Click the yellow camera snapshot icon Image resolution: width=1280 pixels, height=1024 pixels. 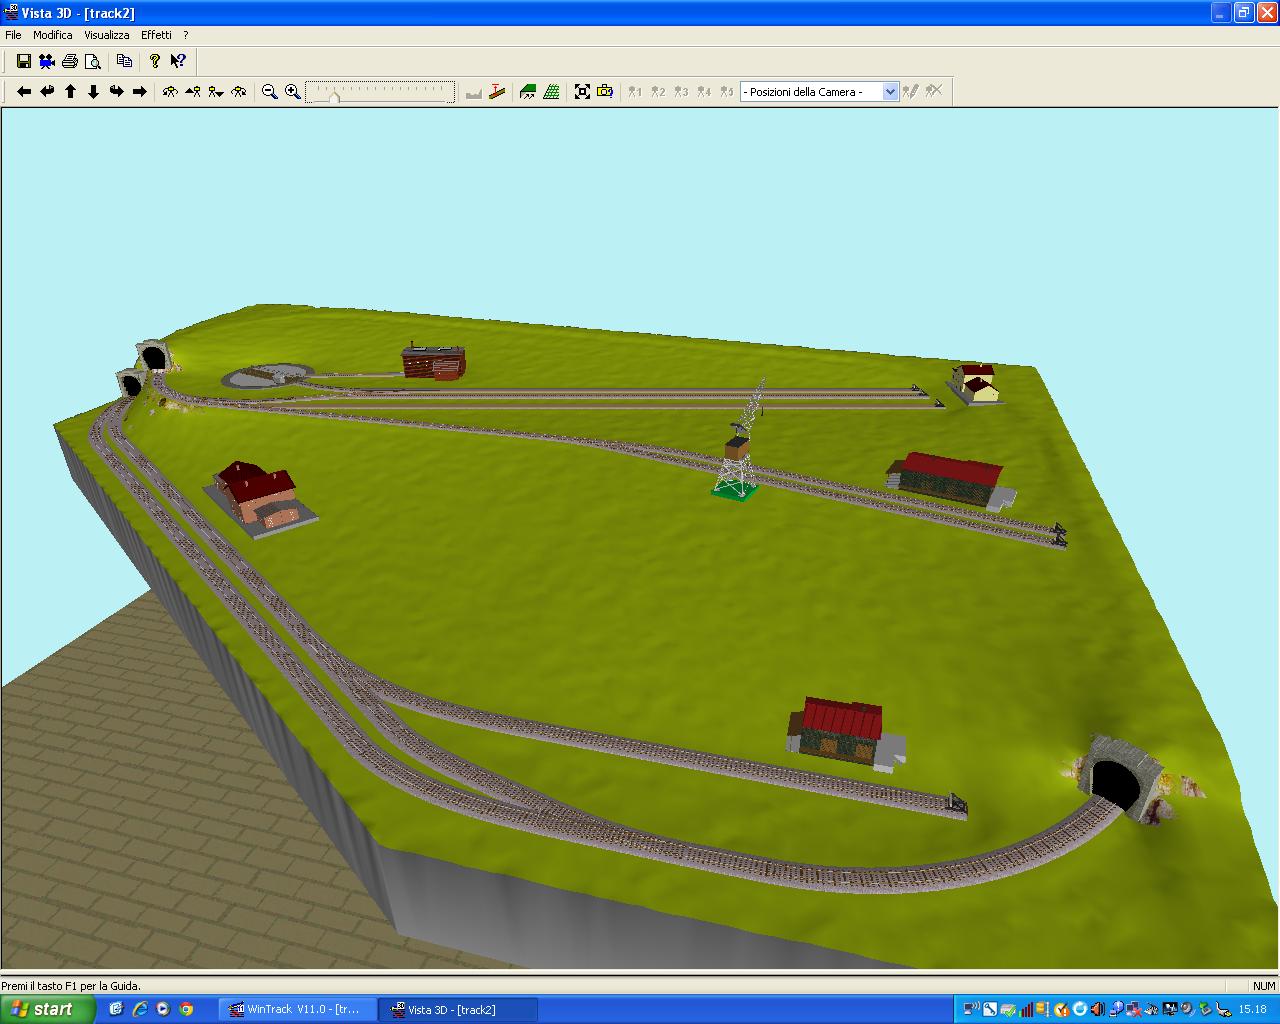tap(605, 92)
